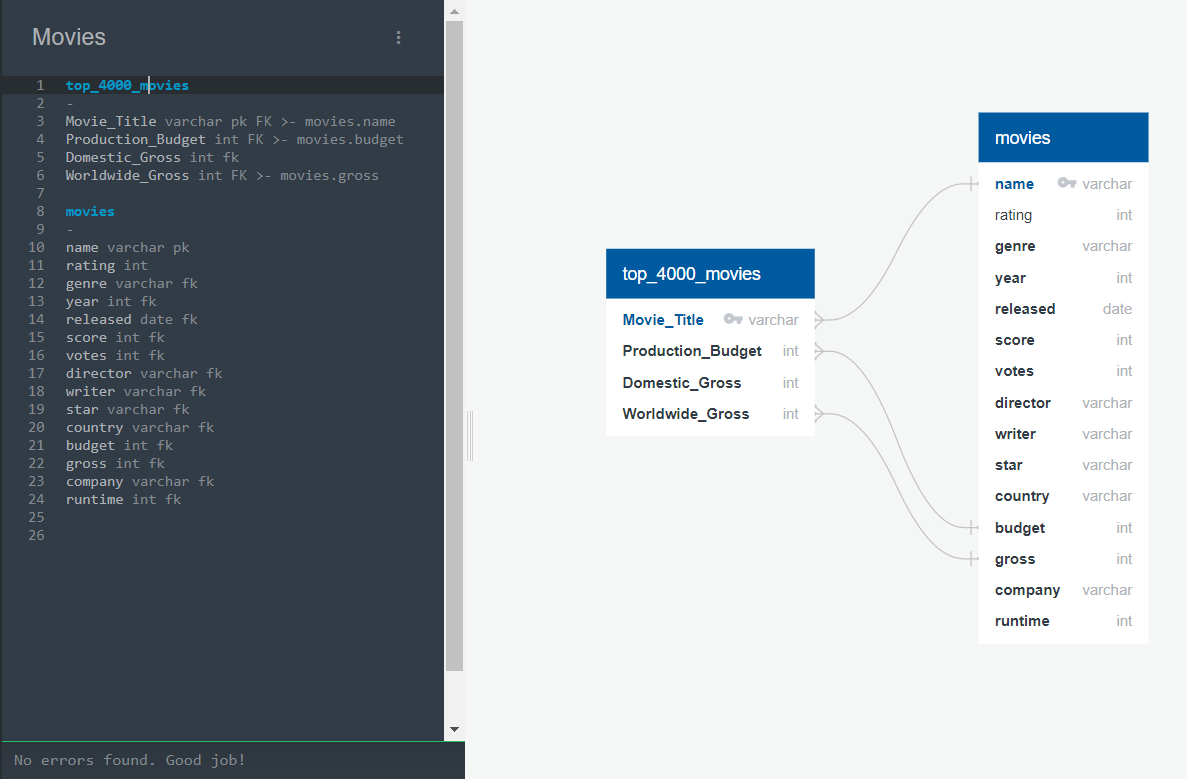Select the runtime field in movies diagram table
The height and width of the screenshot is (779, 1187).
1063,621
